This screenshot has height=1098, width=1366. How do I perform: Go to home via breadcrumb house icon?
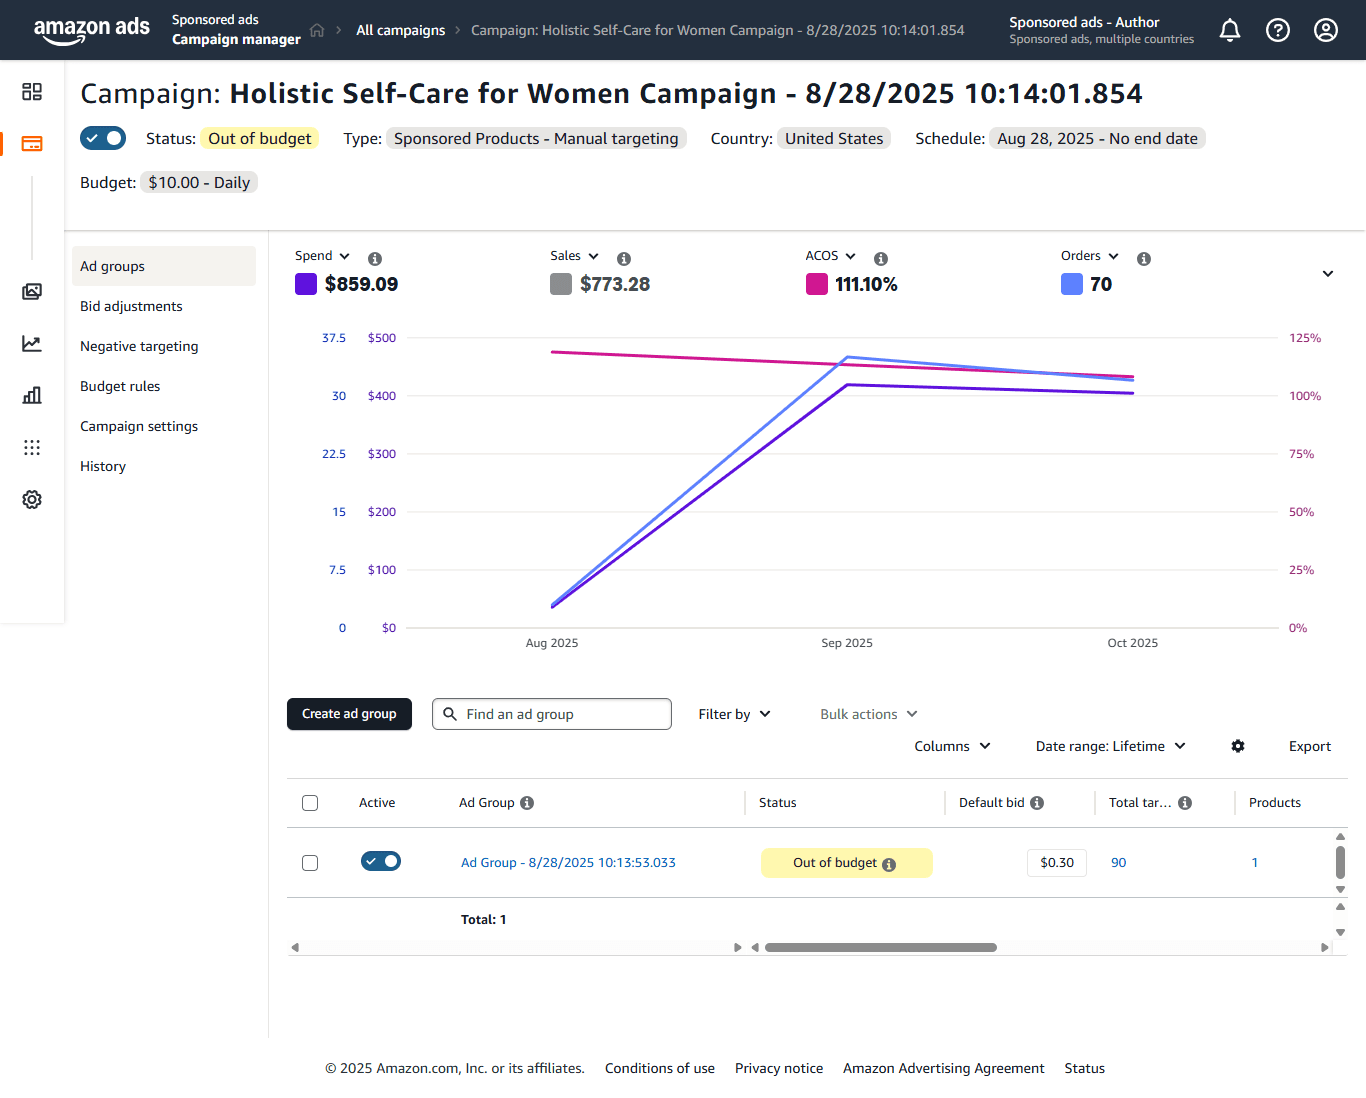point(317,30)
